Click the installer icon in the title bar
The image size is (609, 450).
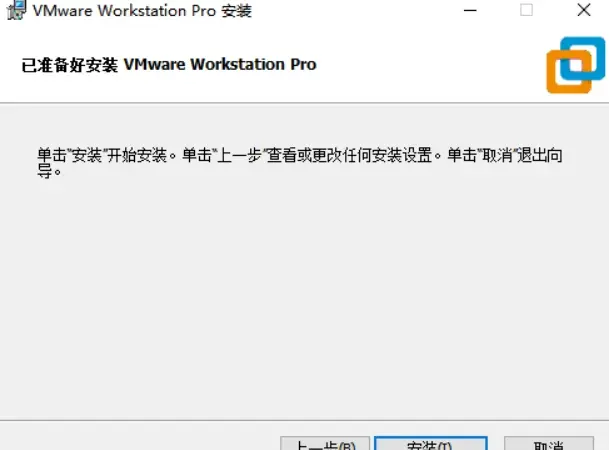pos(16,10)
